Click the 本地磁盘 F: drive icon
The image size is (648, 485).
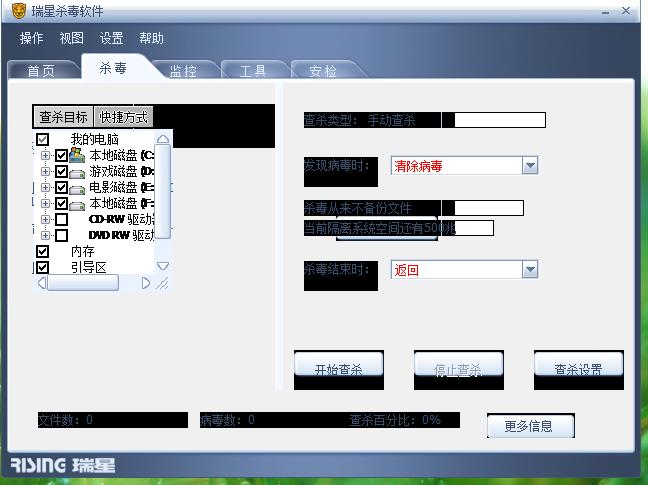coord(77,205)
